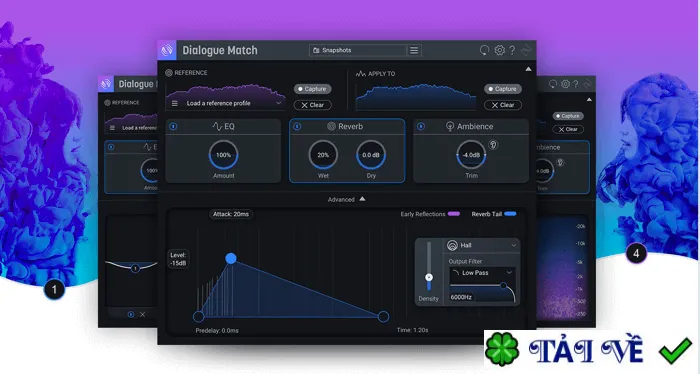Click the Density slider handle
The image size is (700, 374).
coord(429,277)
